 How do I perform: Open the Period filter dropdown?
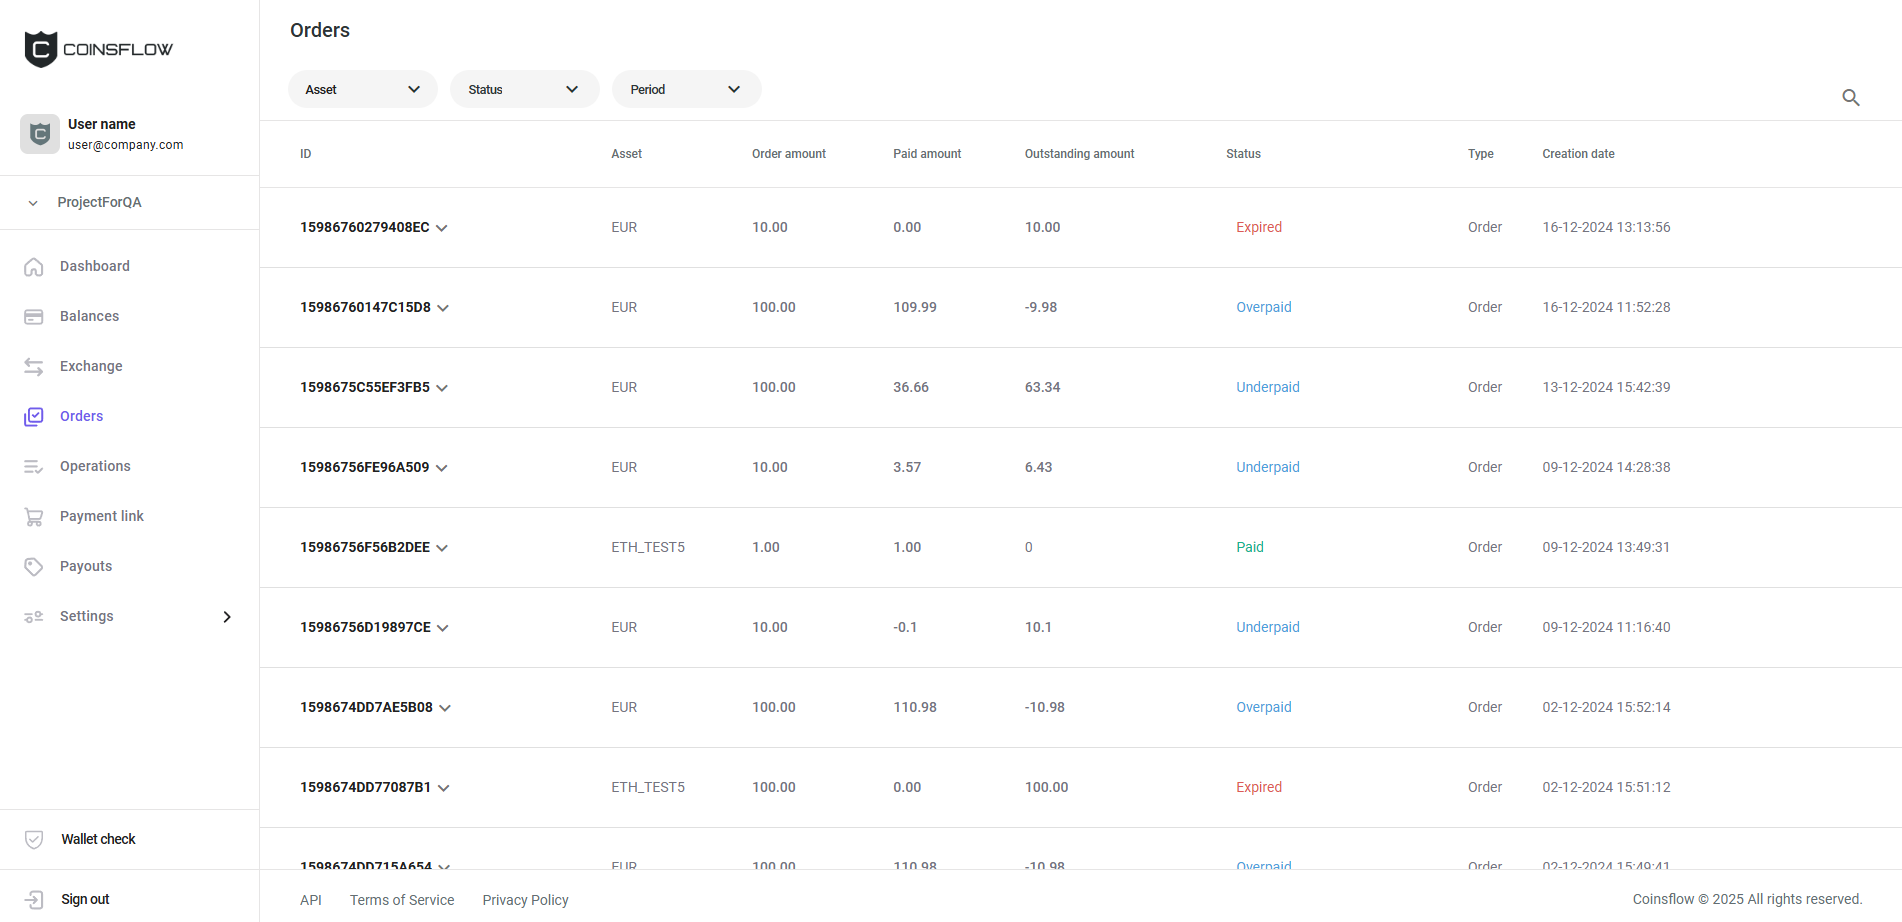pos(686,89)
